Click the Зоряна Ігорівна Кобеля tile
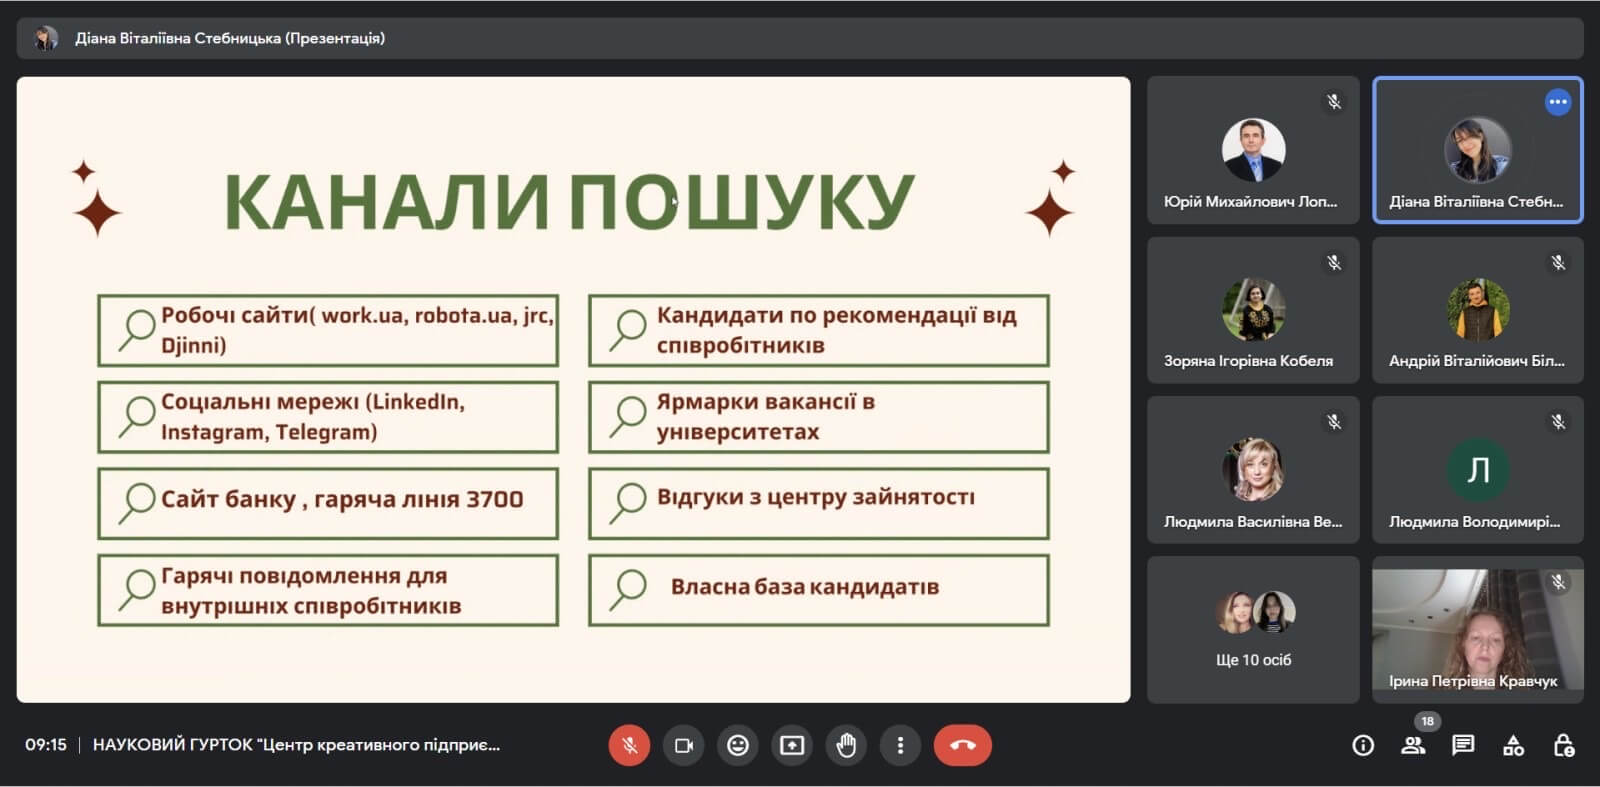This screenshot has width=1600, height=787. point(1252,310)
